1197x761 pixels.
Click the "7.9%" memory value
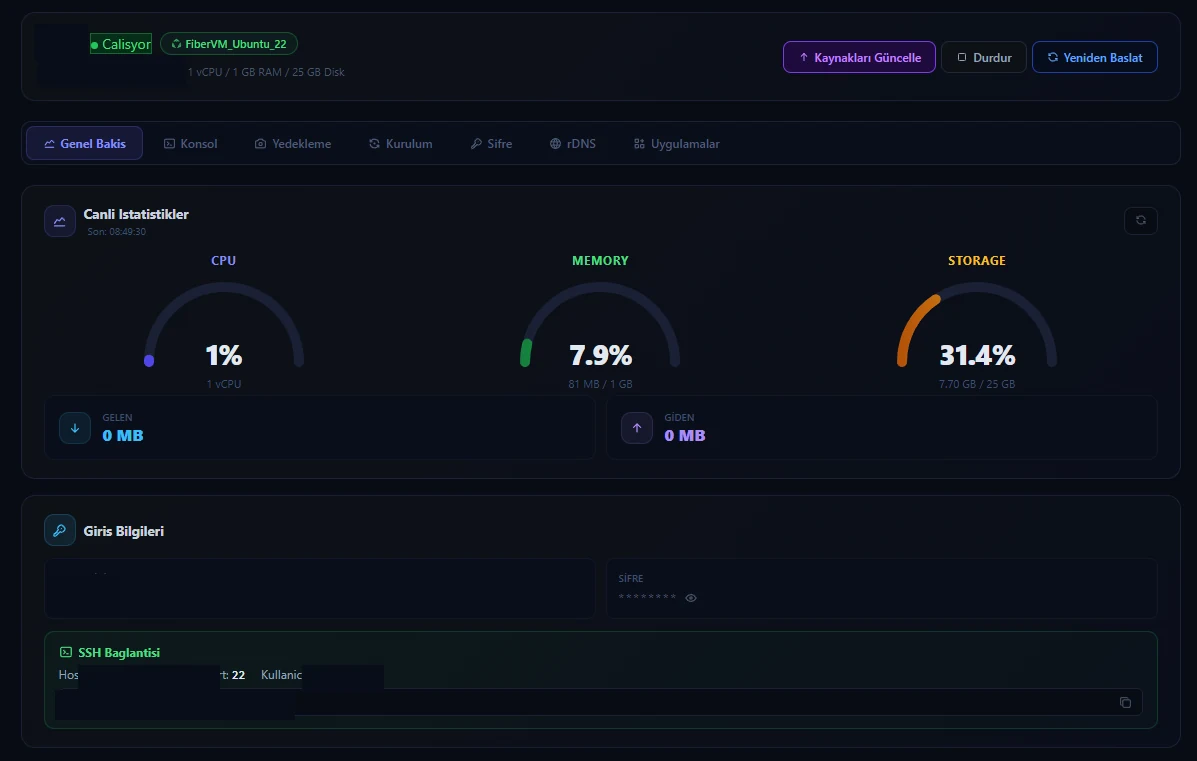(601, 355)
